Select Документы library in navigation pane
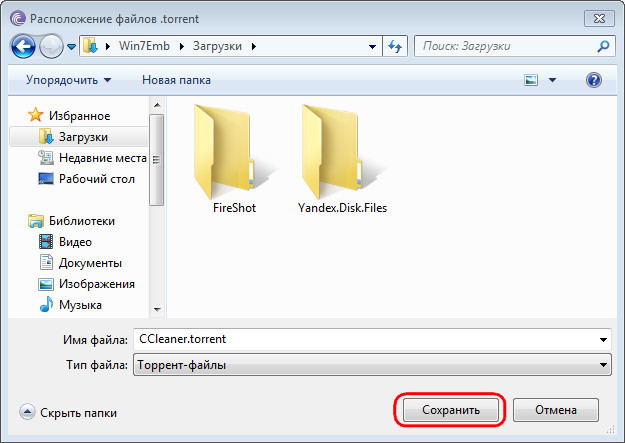Image resolution: width=625 pixels, height=443 pixels. pyautogui.click(x=90, y=263)
